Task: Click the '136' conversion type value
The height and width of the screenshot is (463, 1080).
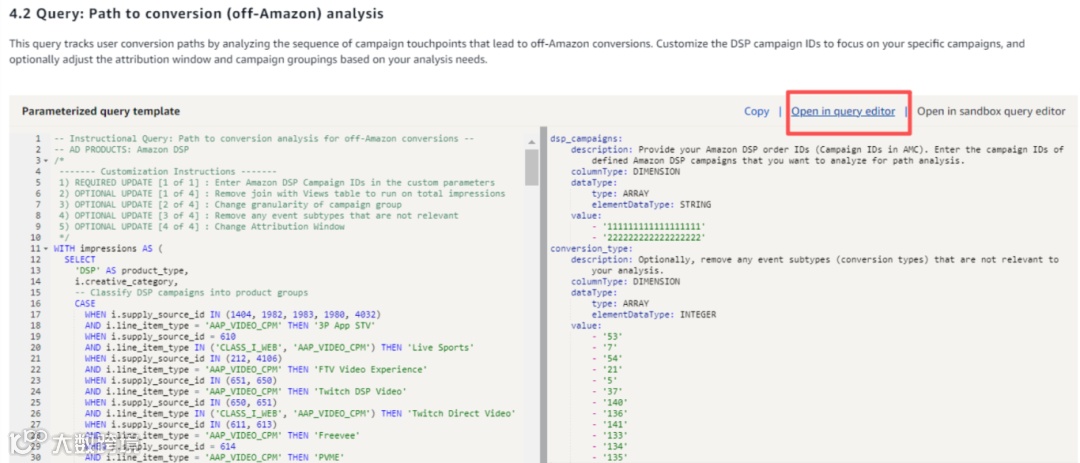Action: coord(614,414)
